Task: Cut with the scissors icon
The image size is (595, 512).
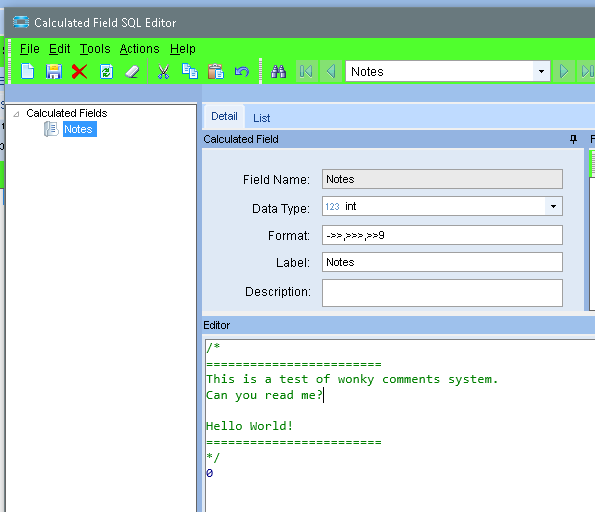Action: 164,71
